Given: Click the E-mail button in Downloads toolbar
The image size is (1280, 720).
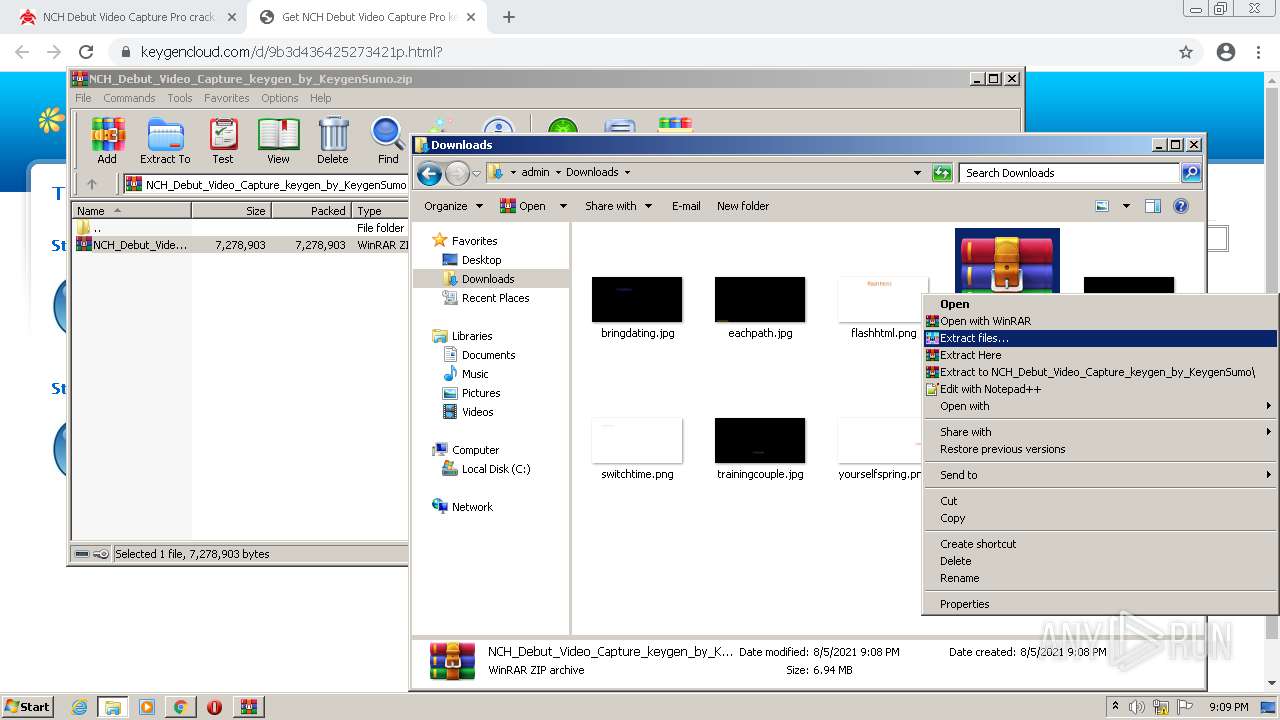Looking at the screenshot, I should click(686, 206).
